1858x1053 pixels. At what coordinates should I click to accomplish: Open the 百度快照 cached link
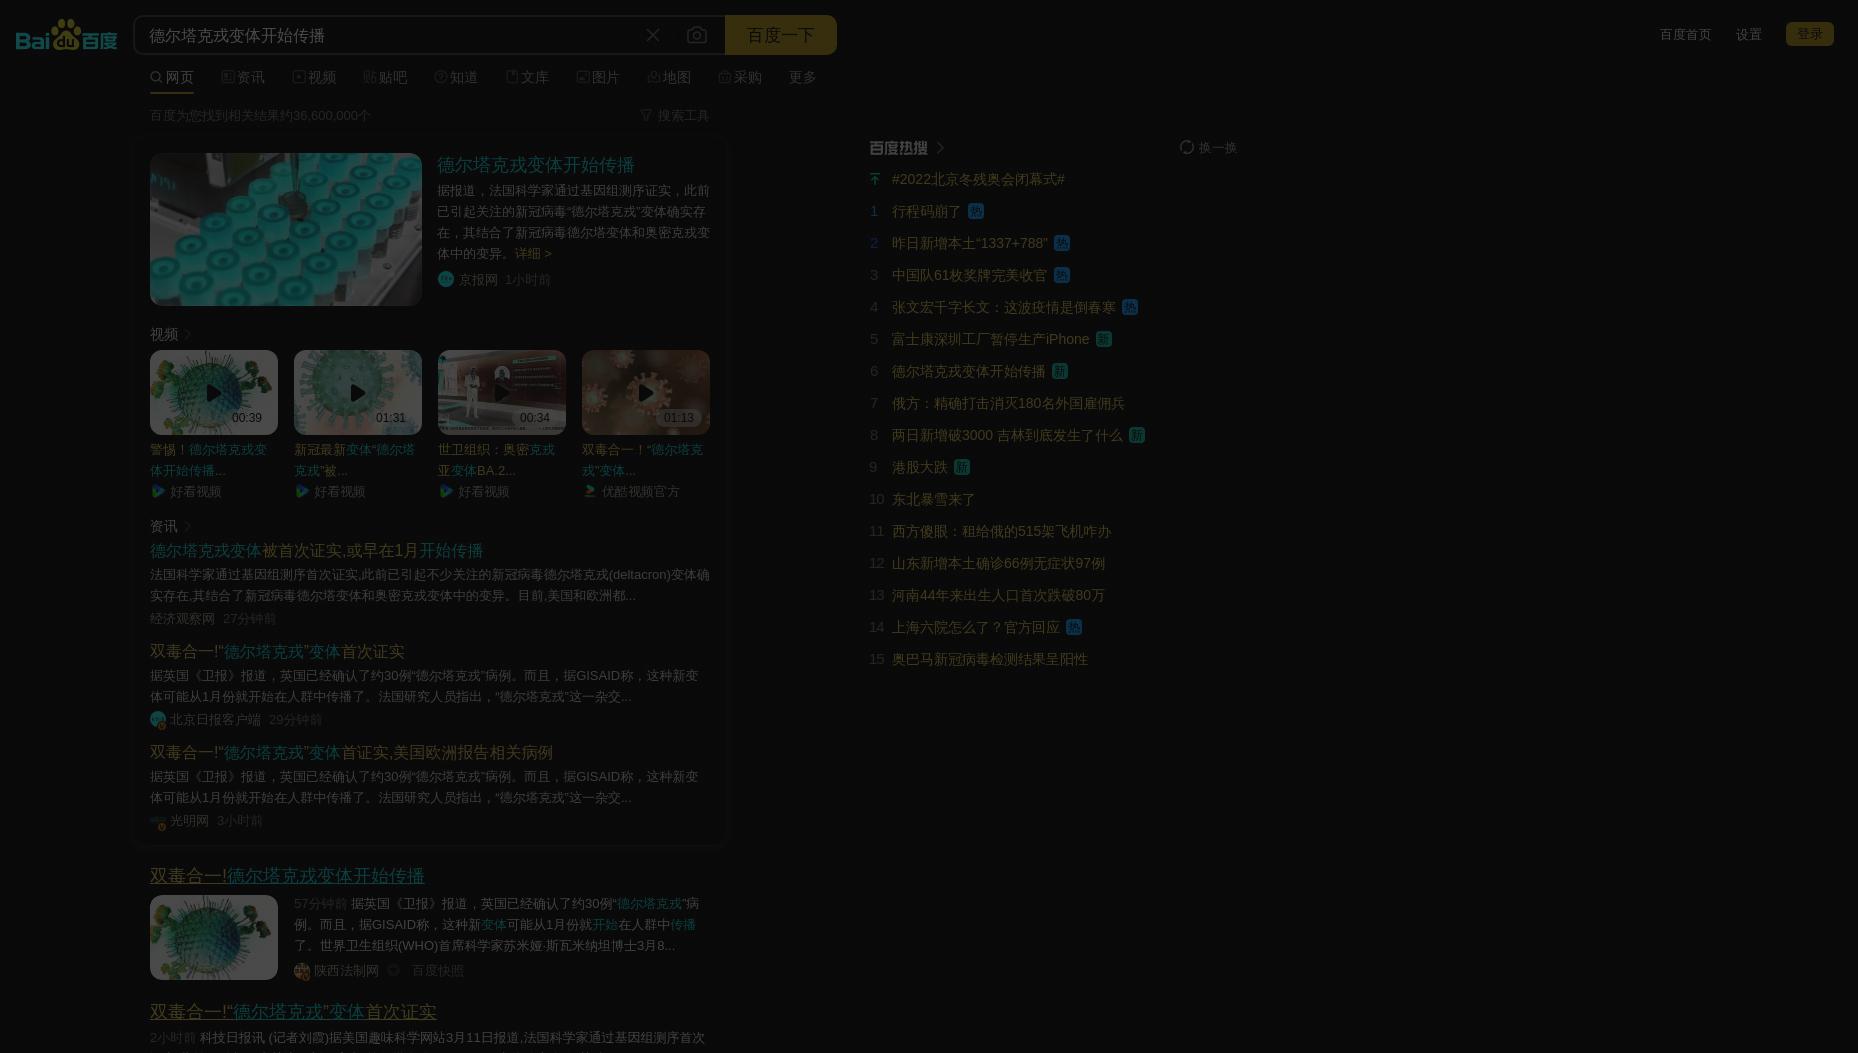pyautogui.click(x=438, y=971)
